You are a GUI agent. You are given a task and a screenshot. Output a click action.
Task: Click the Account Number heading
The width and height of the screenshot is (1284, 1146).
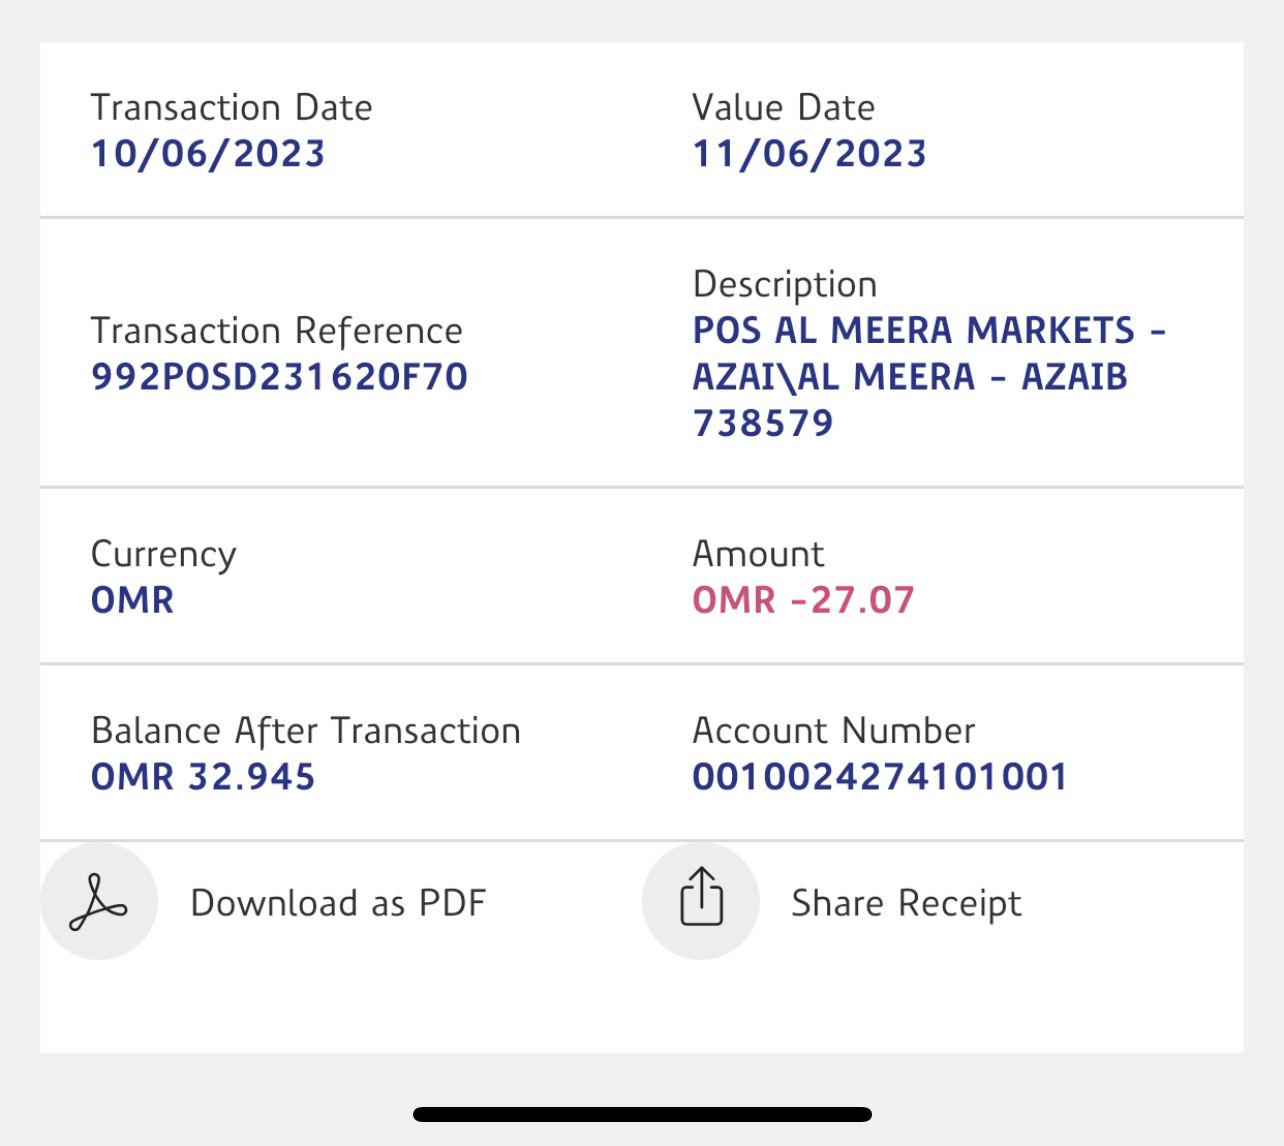[x=833, y=731]
